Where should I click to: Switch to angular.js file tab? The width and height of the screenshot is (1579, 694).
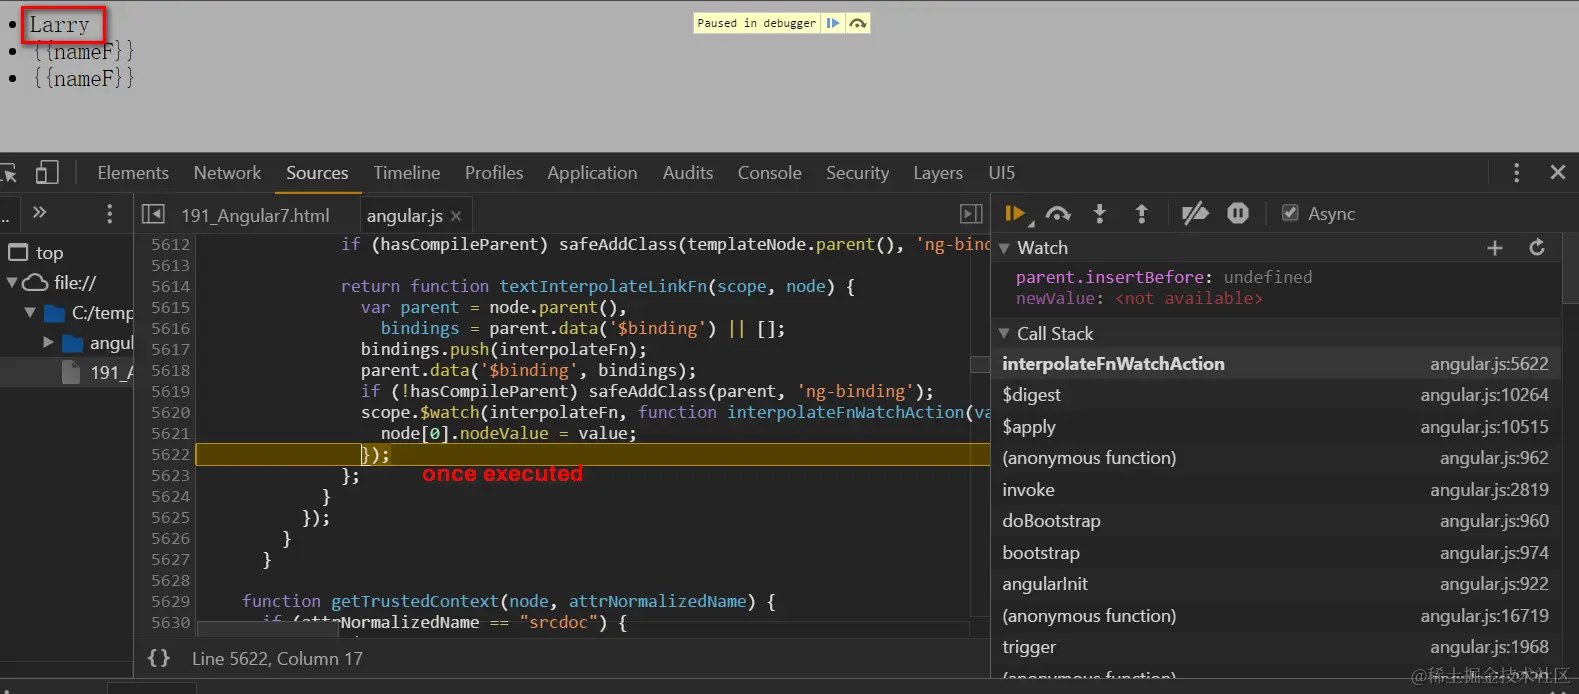tap(404, 216)
